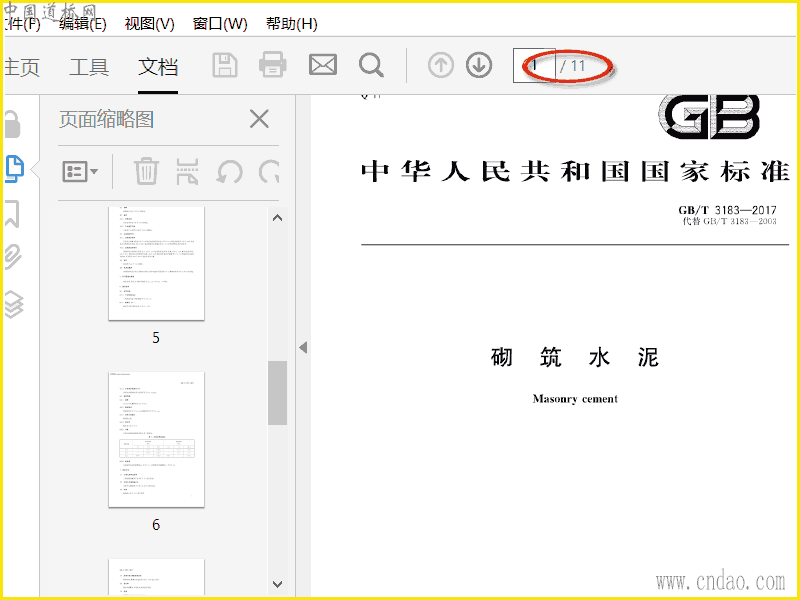Click the 砌筑水泥 document title
Image resolution: width=800 pixels, height=600 pixels.
(574, 357)
